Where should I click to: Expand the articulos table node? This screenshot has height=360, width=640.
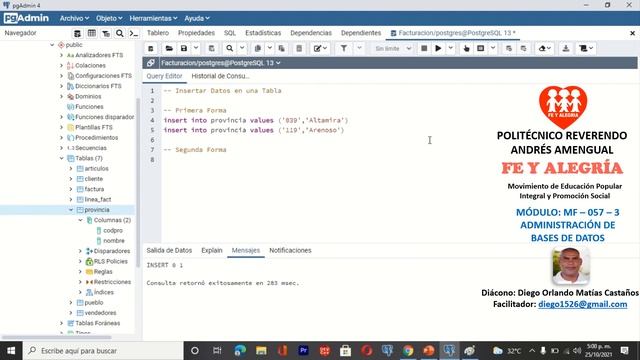71,169
